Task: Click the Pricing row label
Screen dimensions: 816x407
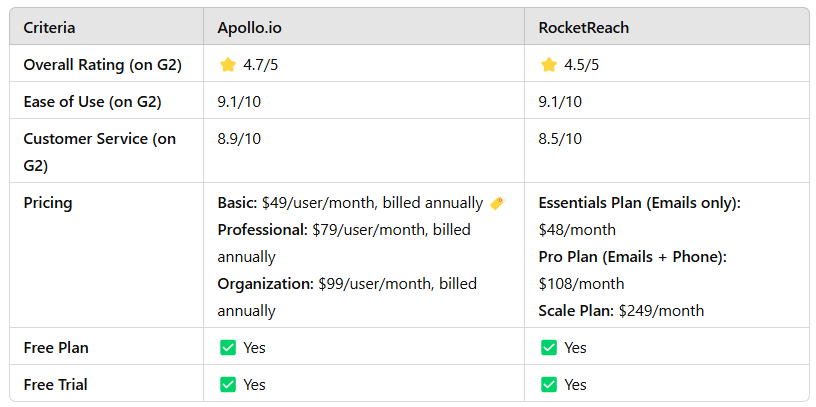Action: point(48,202)
